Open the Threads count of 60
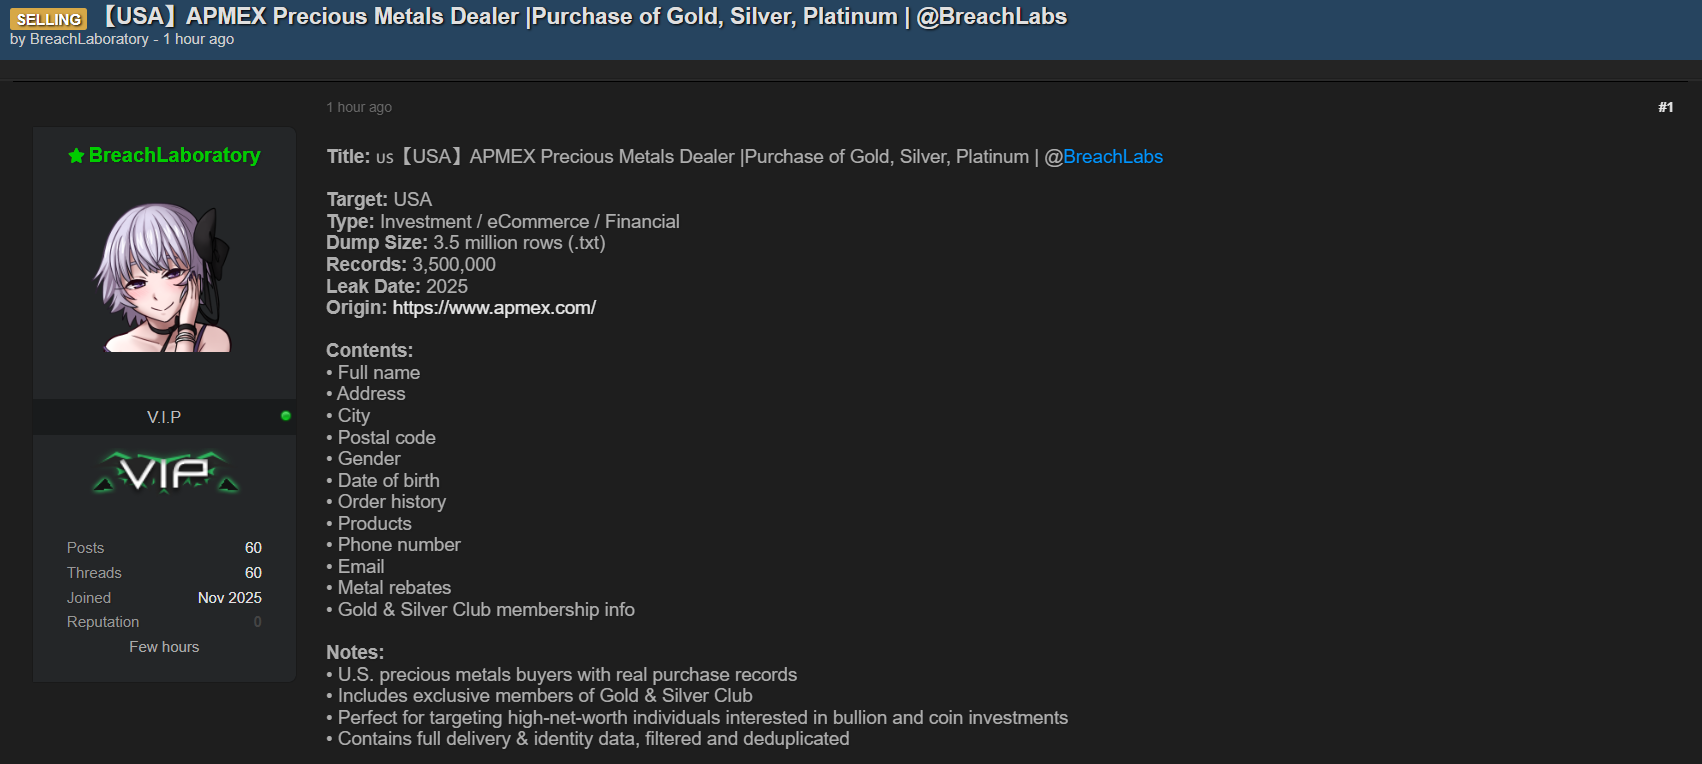Screen dimensions: 1702x764 coord(253,573)
